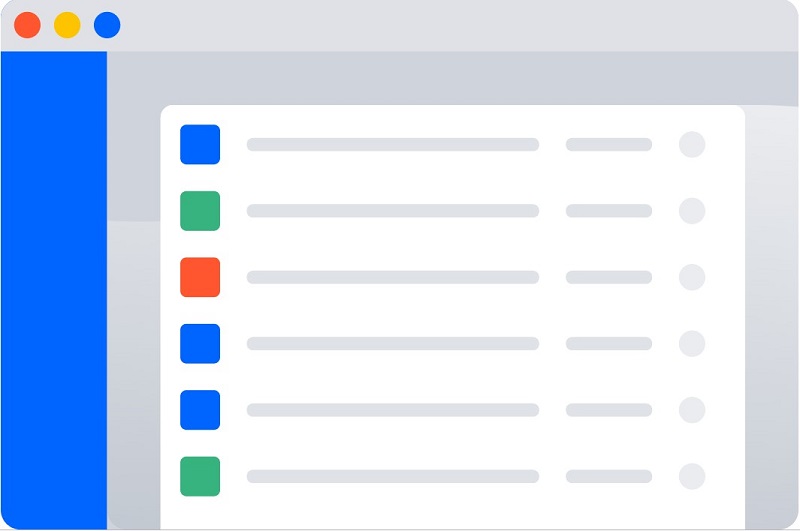Select the blue square icon in the fifth row
Image resolution: width=800 pixels, height=531 pixels.
tap(200, 410)
